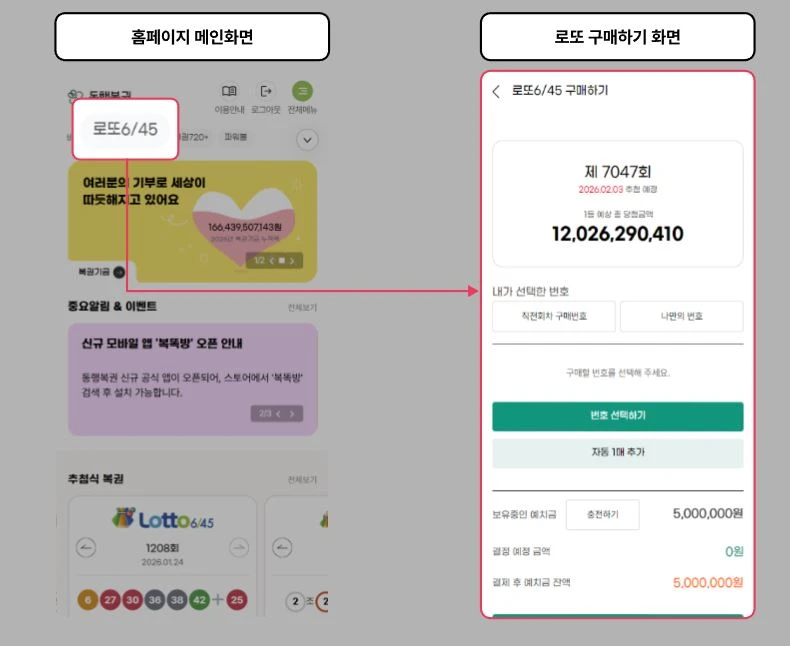Choose 나만의 번호 option

[682, 316]
